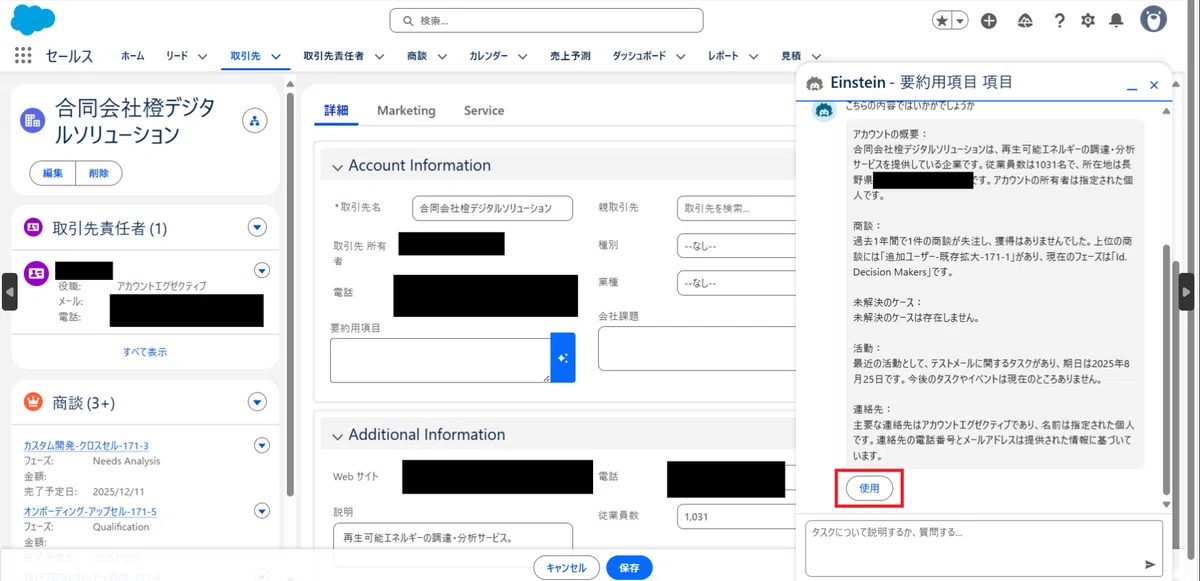Viewport: 1200px width, 581px height.
Task: Expand the レポート tab dropdown chevron
Action: (753, 57)
